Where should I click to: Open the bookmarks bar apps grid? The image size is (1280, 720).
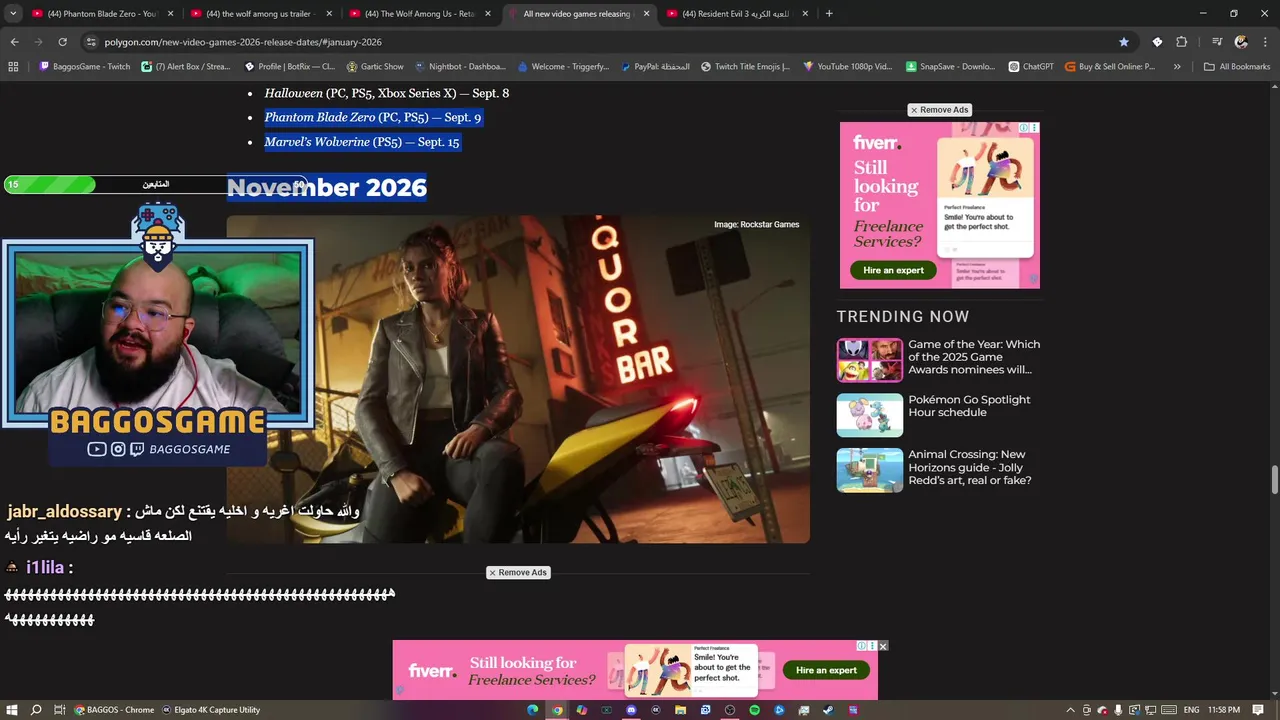13,67
